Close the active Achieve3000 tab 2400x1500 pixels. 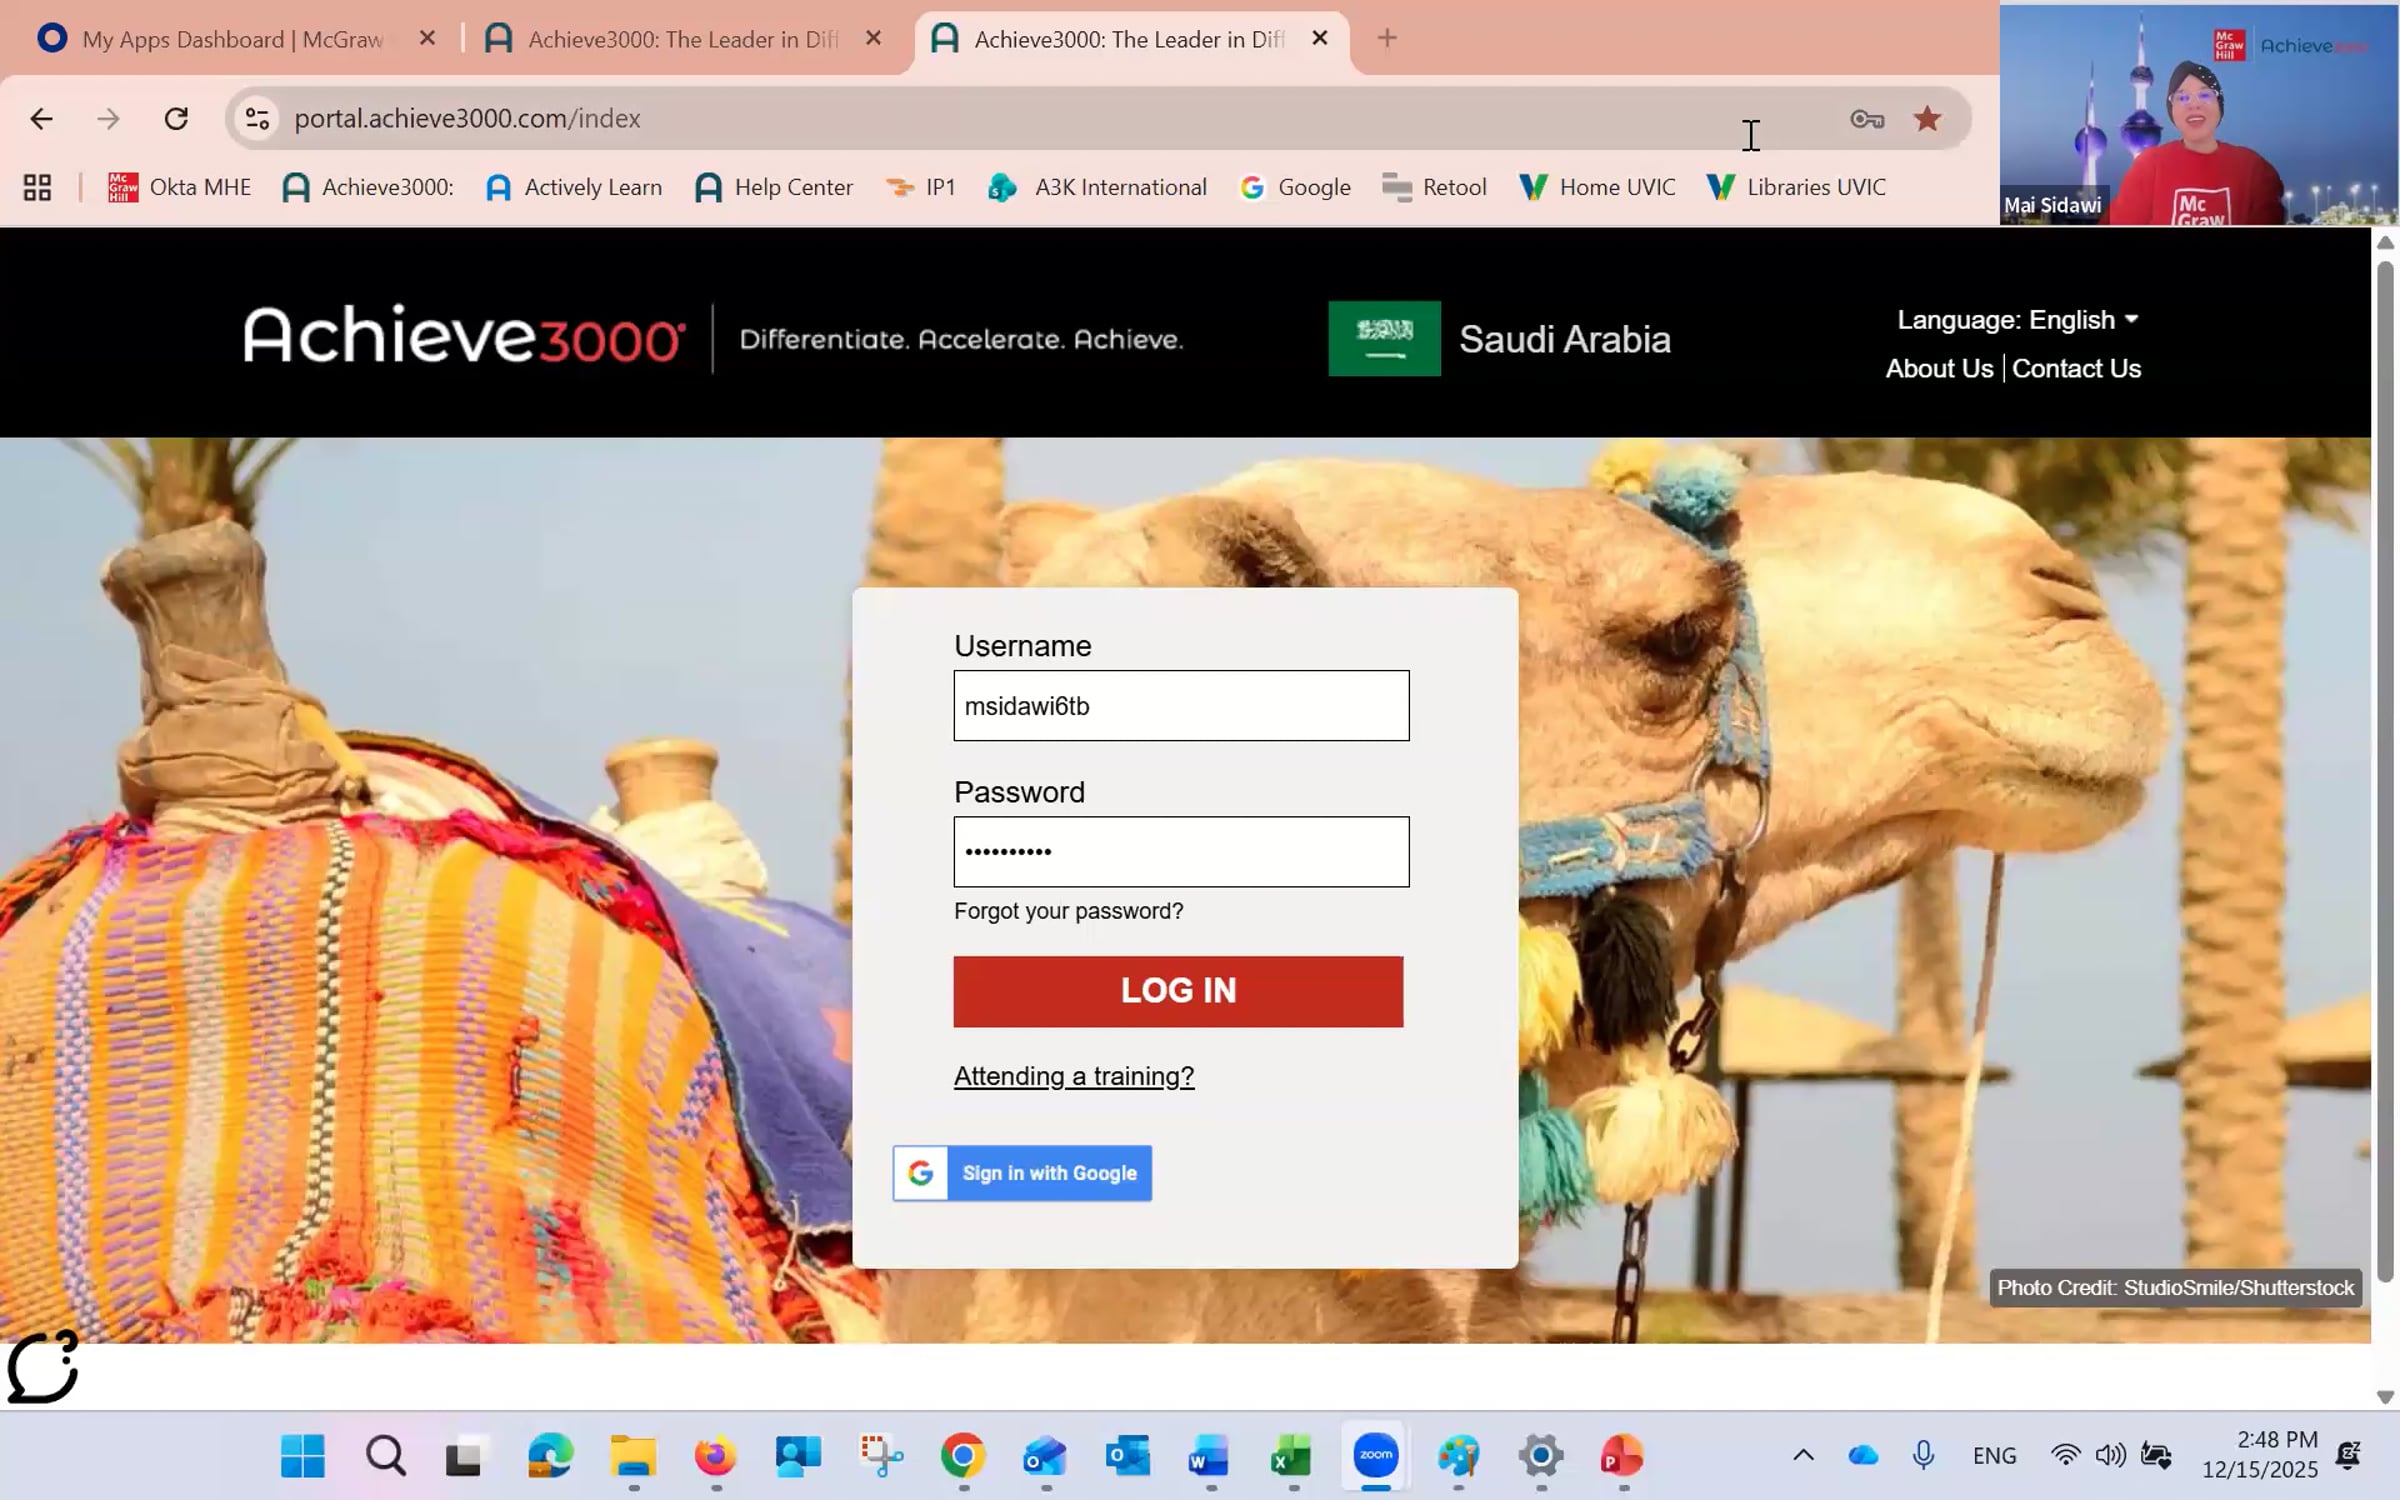pyautogui.click(x=1320, y=38)
